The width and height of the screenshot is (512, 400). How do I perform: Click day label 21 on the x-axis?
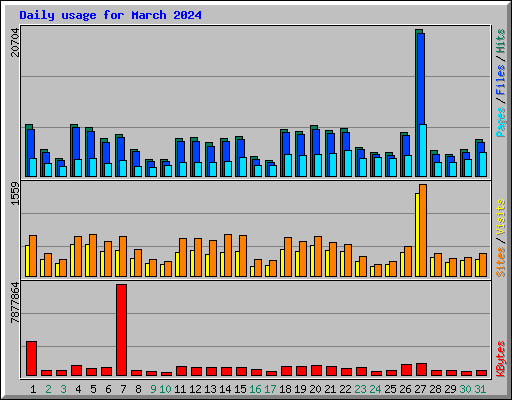coord(330,389)
